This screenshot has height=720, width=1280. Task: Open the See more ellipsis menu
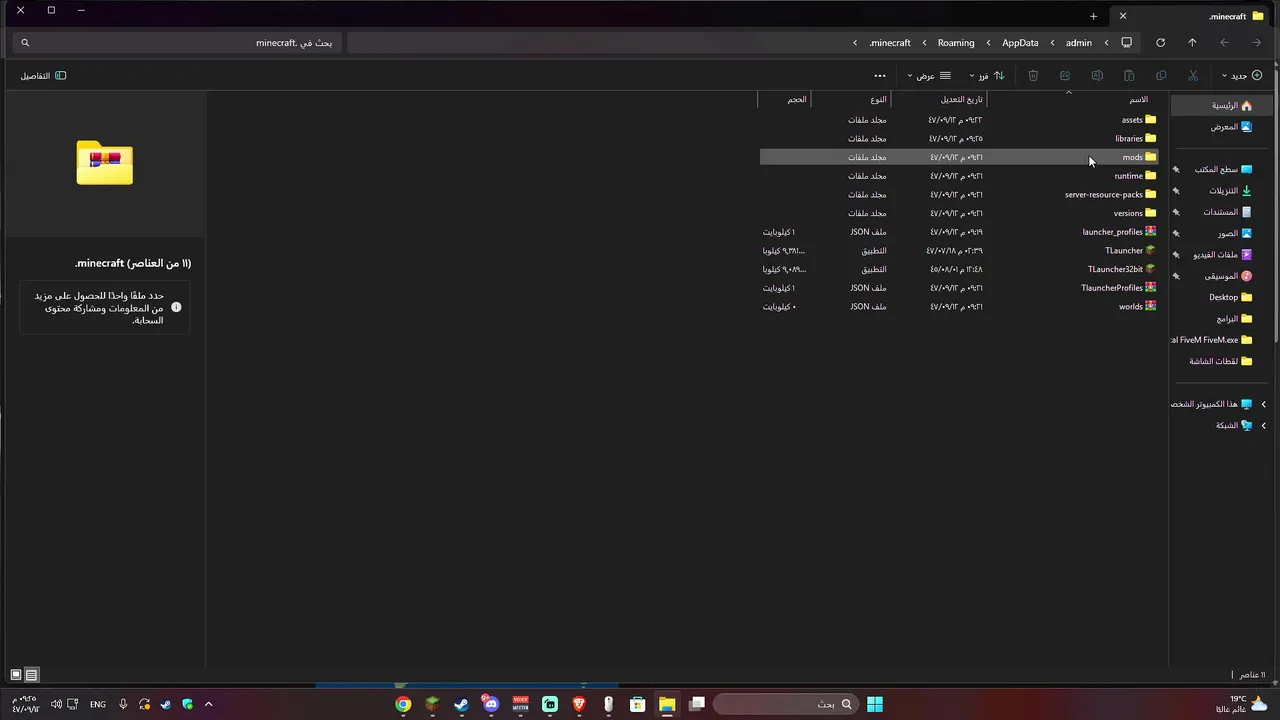pos(880,76)
